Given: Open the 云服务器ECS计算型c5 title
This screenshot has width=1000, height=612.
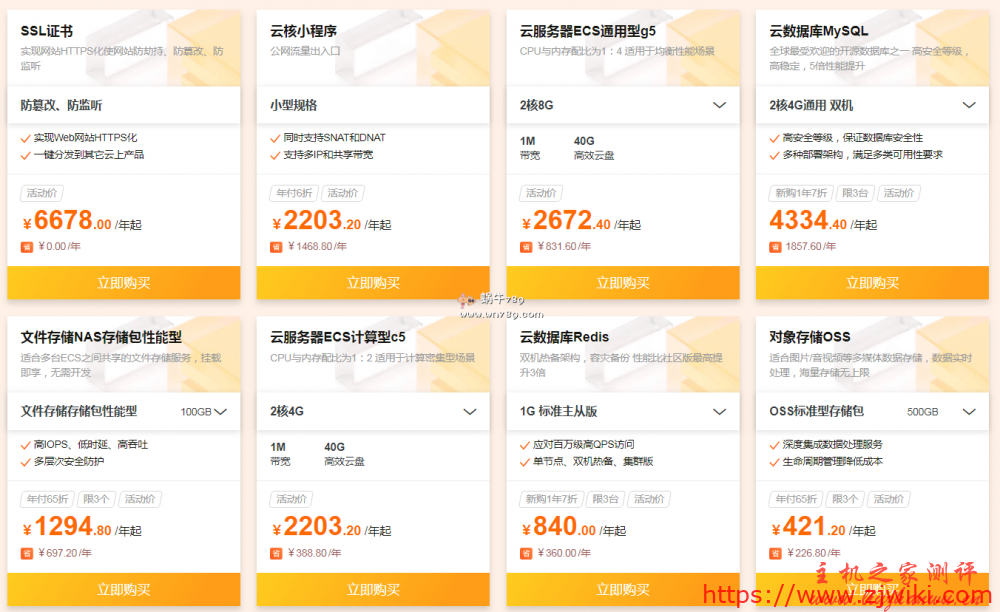Looking at the screenshot, I should [337, 337].
